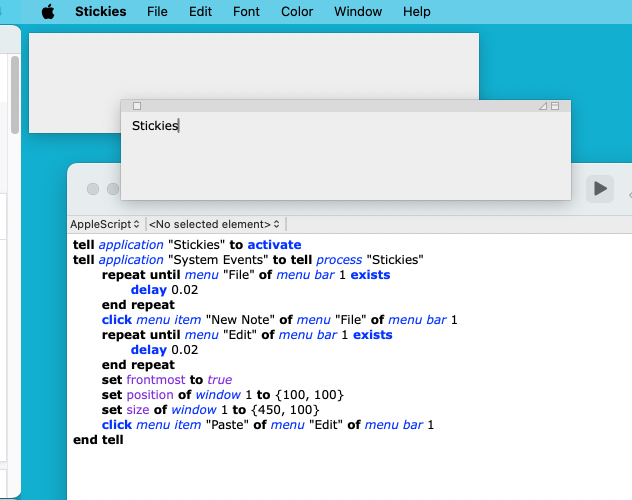Click the blank gray sticky note behind
This screenshot has width=632, height=500.
(254, 66)
